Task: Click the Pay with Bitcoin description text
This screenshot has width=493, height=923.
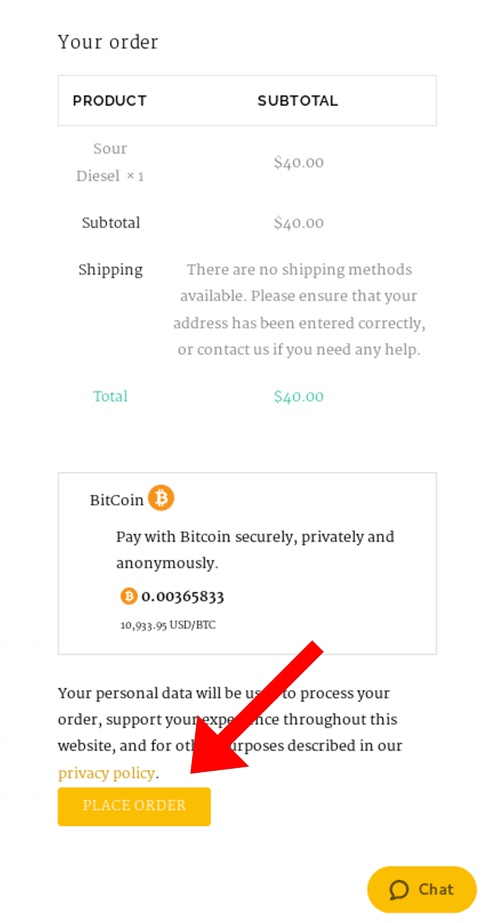Action: point(255,550)
